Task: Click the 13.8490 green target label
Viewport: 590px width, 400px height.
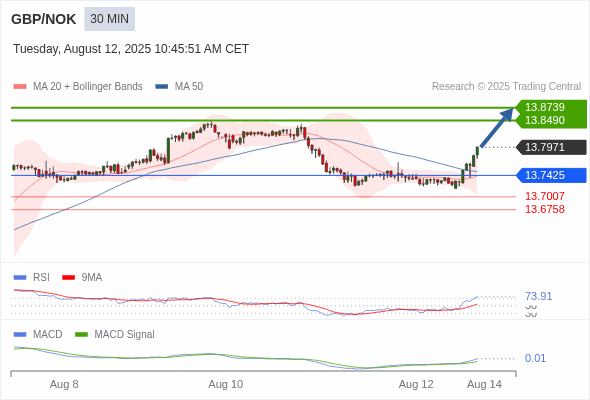Action: (544, 120)
